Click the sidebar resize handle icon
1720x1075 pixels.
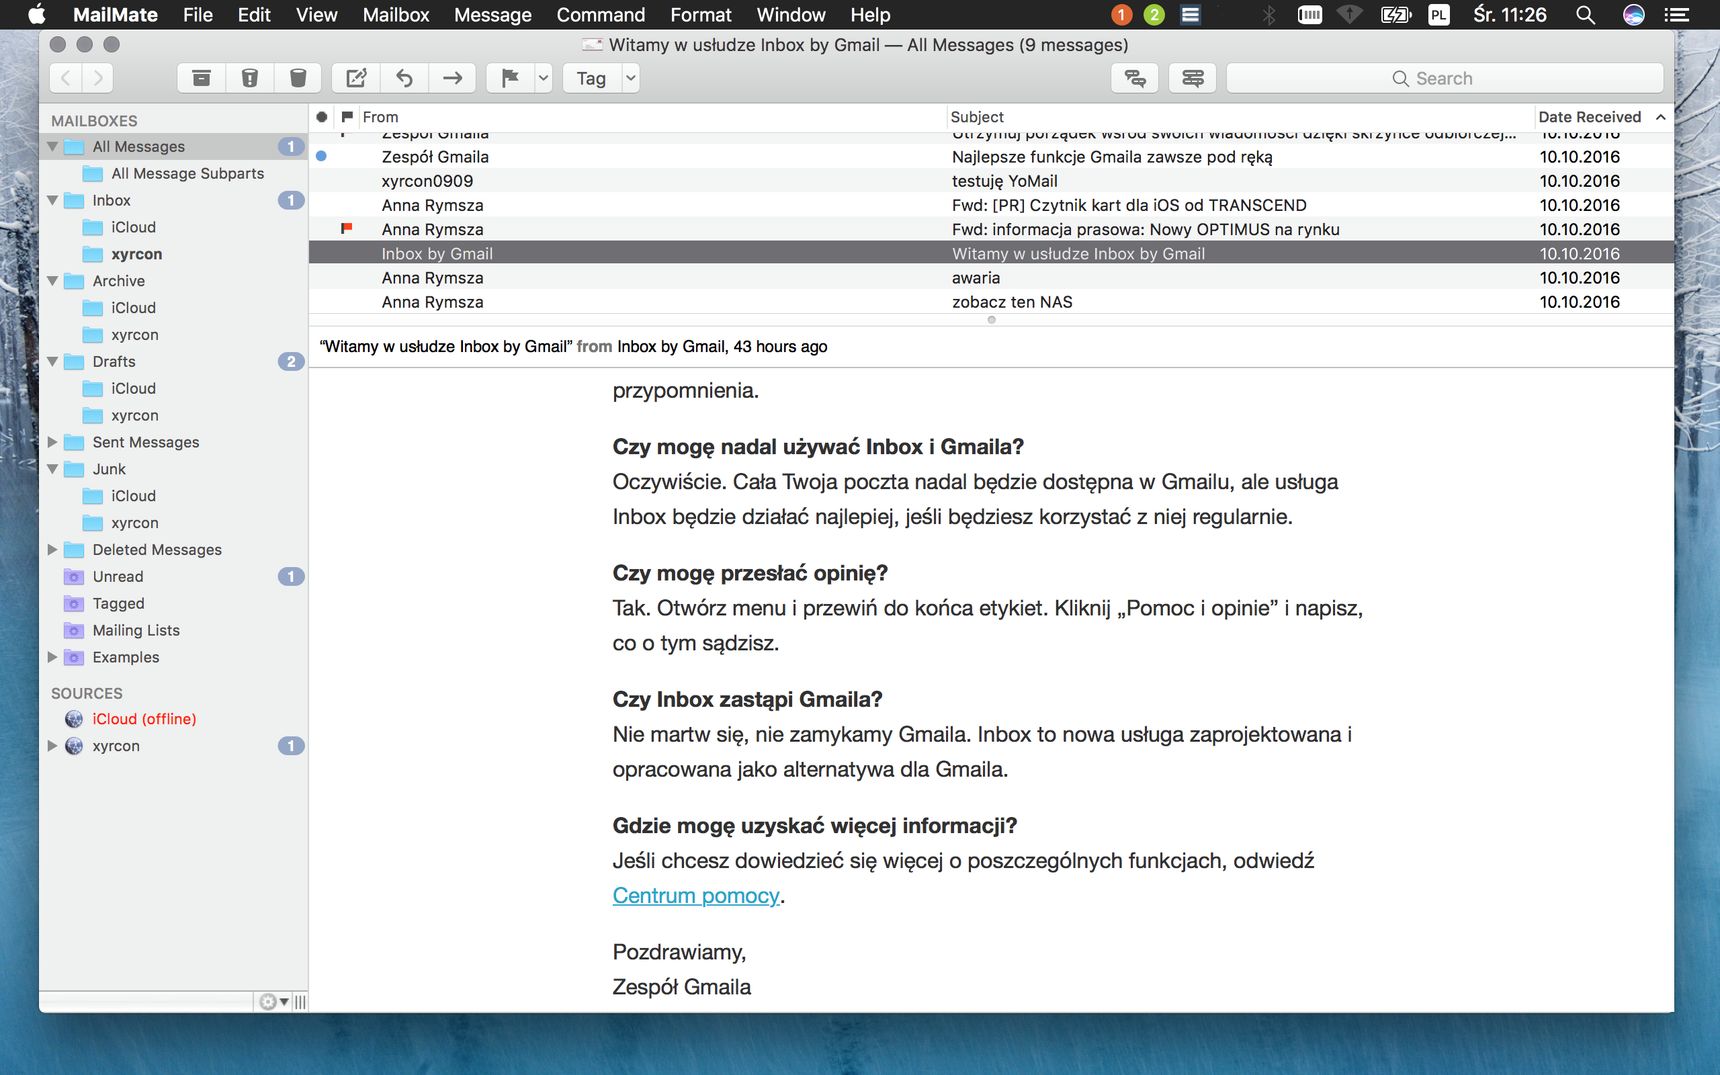point(300,1001)
